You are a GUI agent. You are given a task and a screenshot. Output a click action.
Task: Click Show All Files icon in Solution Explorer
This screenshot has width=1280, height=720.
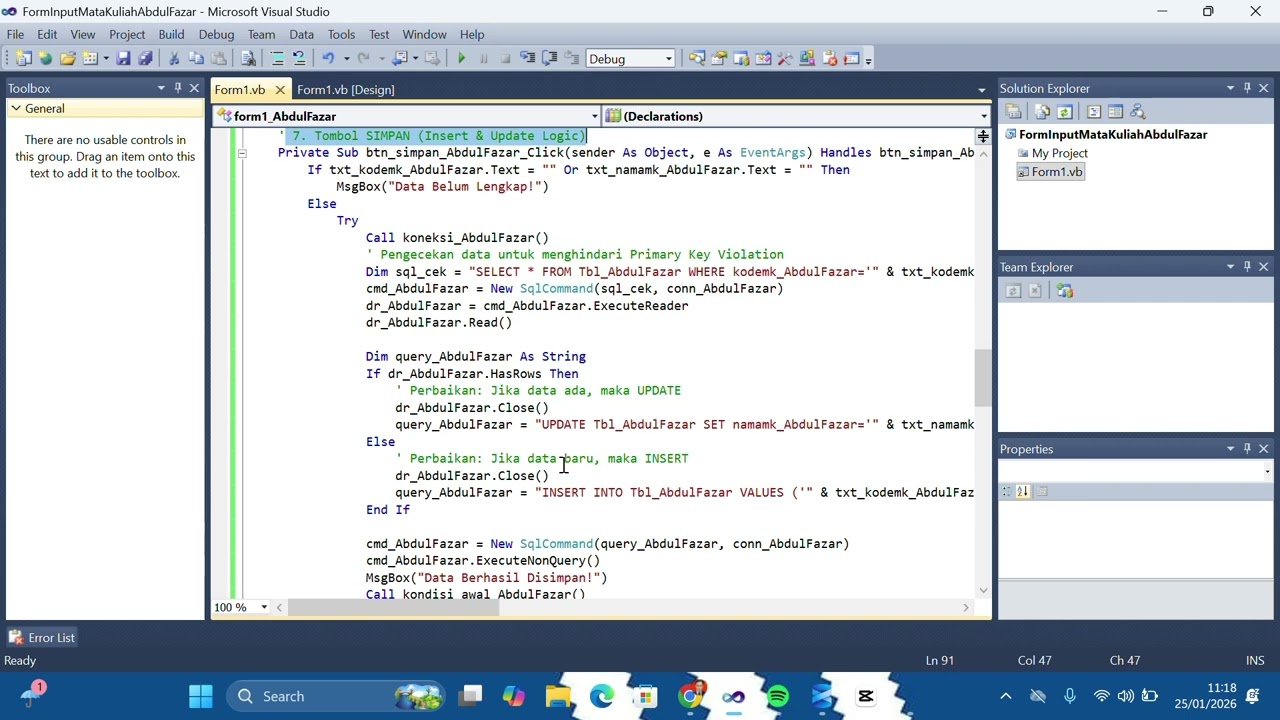pos(1042,112)
